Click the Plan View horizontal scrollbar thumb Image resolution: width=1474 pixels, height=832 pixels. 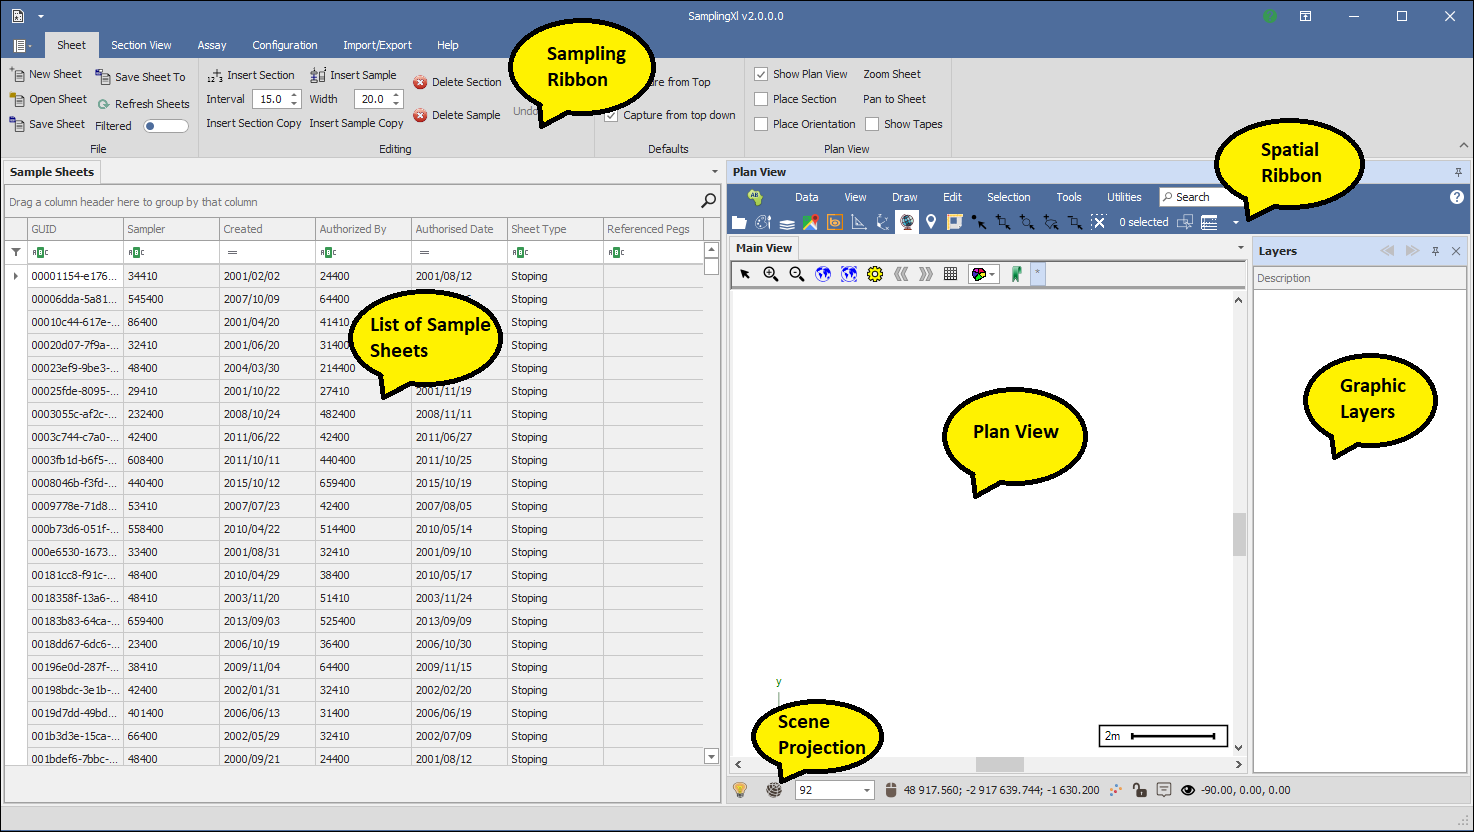[999, 764]
